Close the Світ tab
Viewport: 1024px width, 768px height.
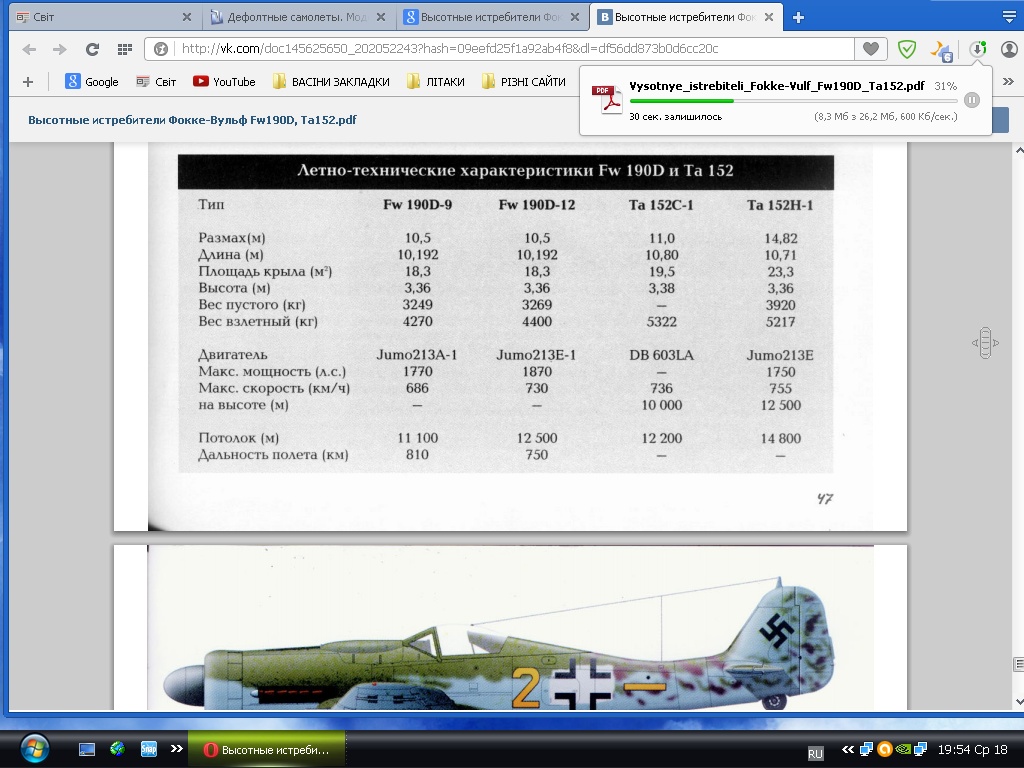point(187,17)
